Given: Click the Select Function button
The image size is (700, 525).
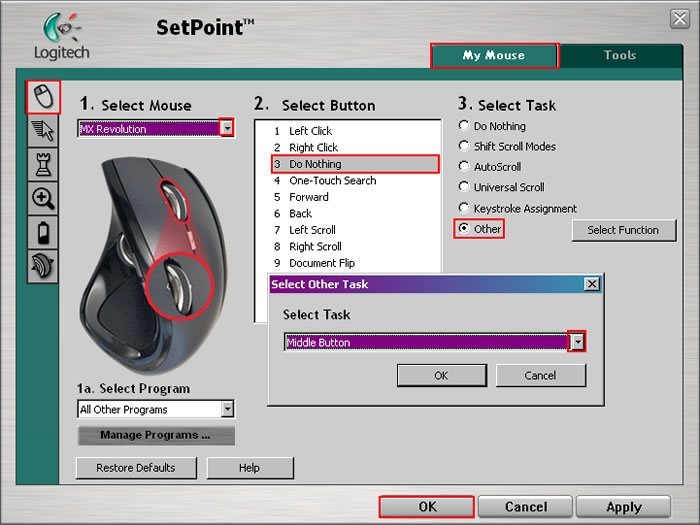Looking at the screenshot, I should pyautogui.click(x=624, y=230).
